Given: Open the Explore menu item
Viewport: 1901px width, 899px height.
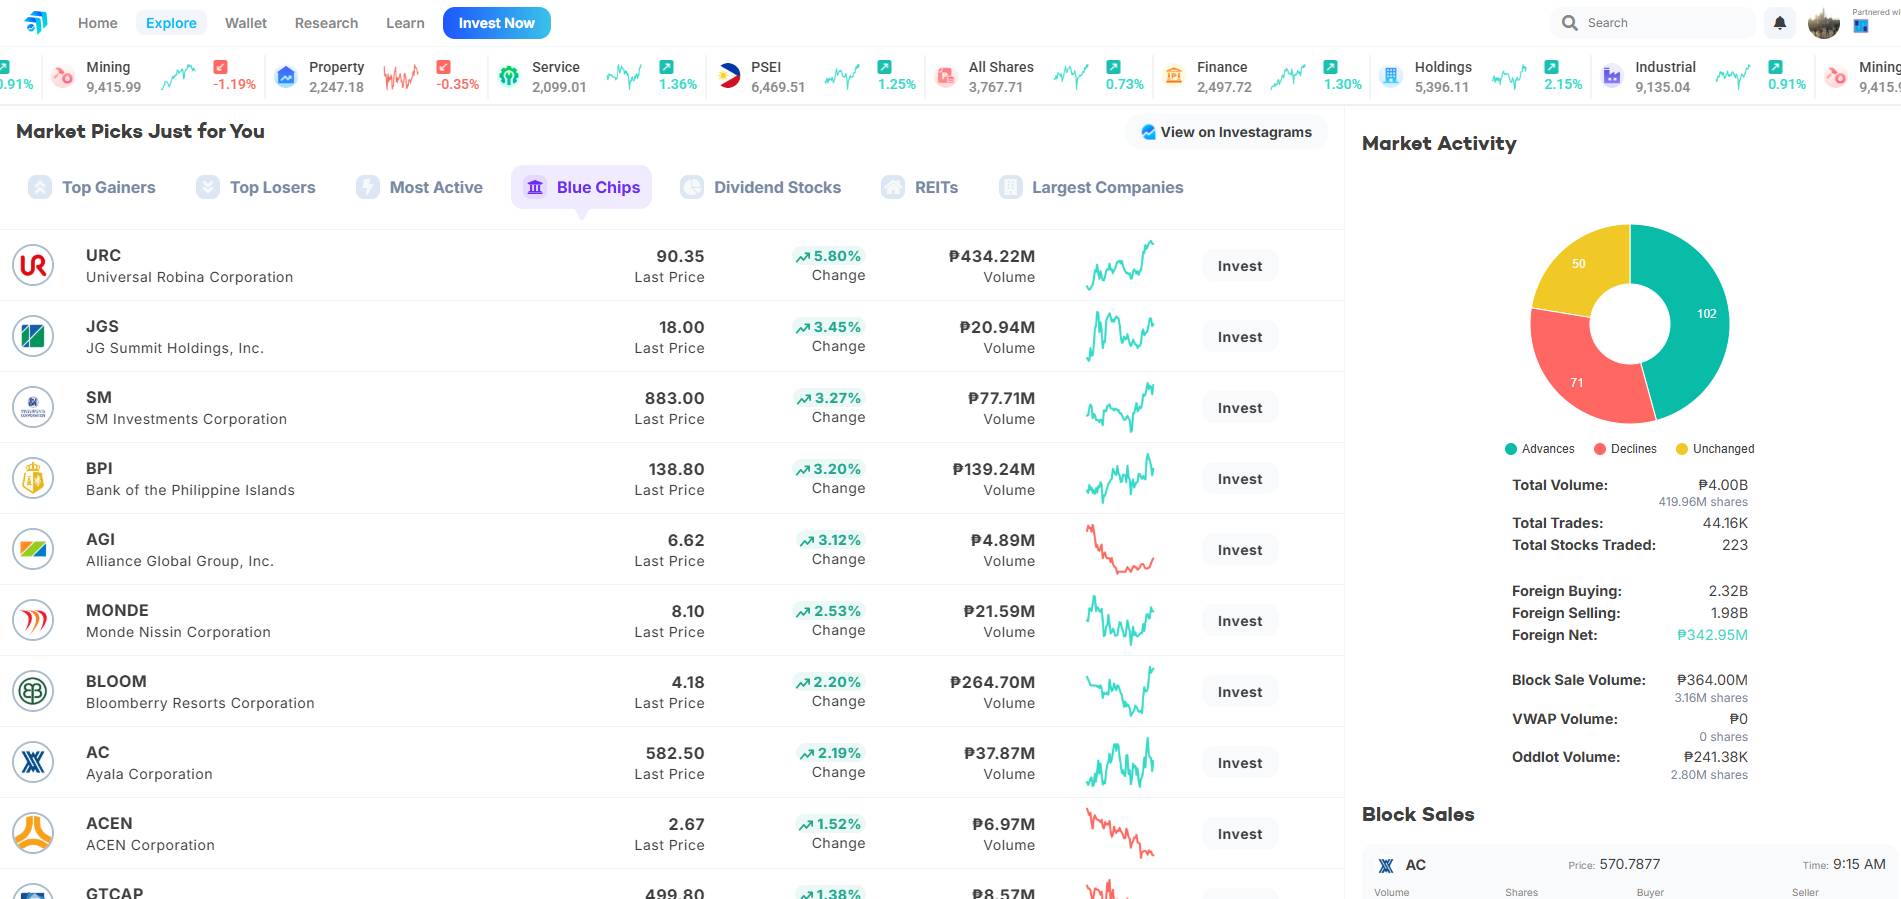Looking at the screenshot, I should pyautogui.click(x=171, y=23).
